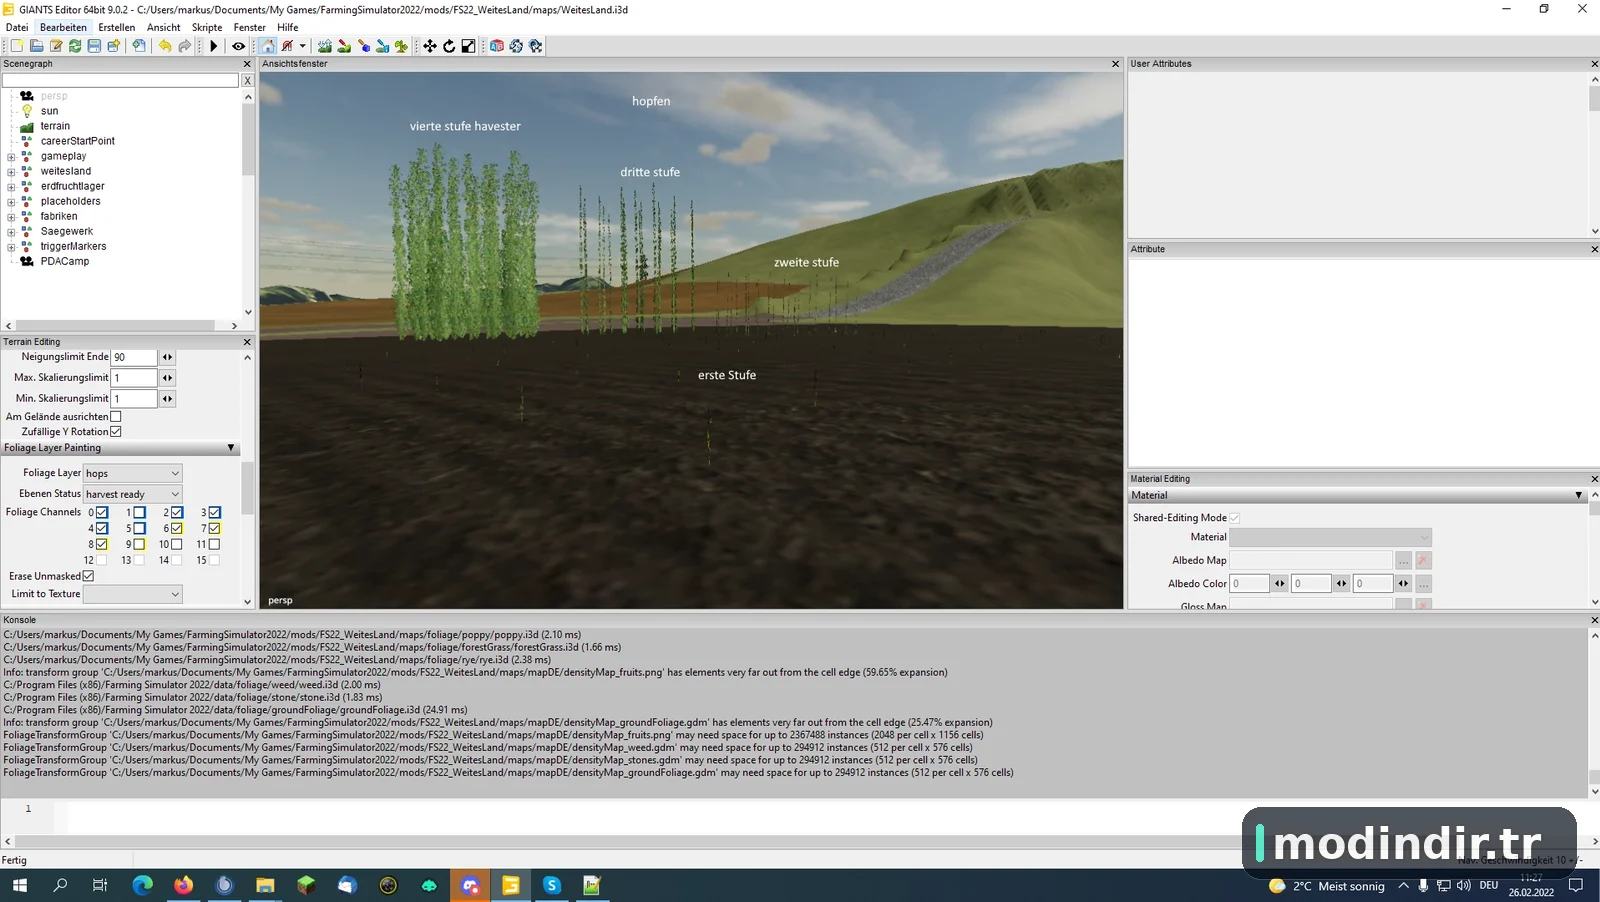Open the Foliage Layer dropdown
This screenshot has width=1600, height=902.
[133, 473]
